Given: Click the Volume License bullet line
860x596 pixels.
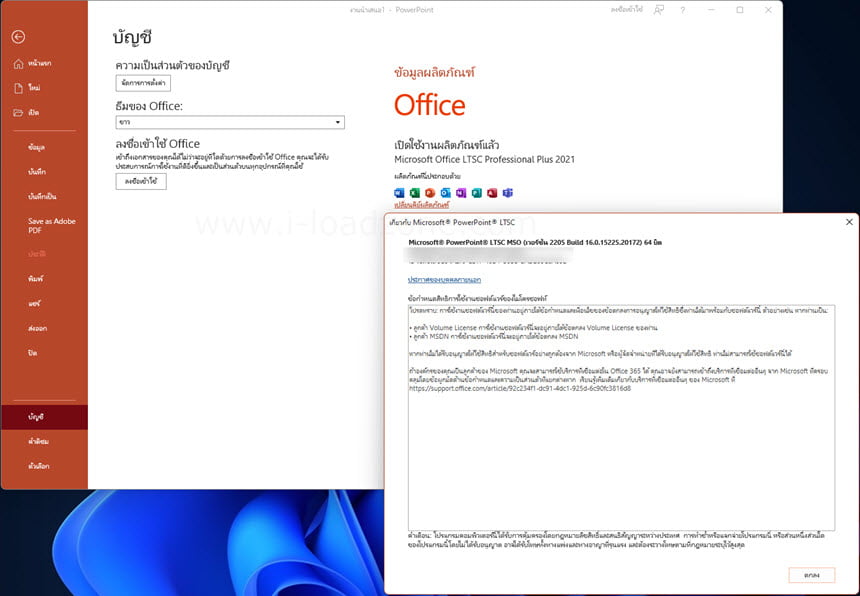Looking at the screenshot, I should pyautogui.click(x=533, y=327).
